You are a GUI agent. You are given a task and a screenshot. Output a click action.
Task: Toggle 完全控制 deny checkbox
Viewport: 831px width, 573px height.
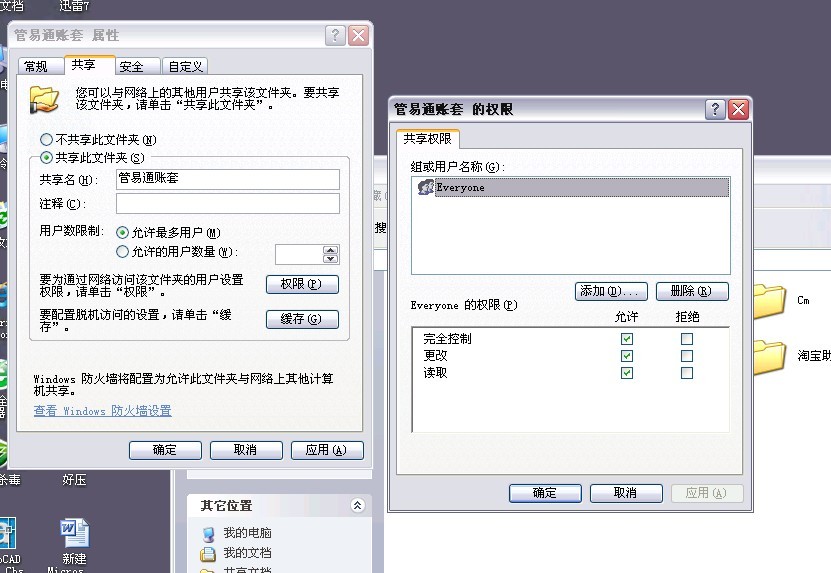click(x=687, y=339)
